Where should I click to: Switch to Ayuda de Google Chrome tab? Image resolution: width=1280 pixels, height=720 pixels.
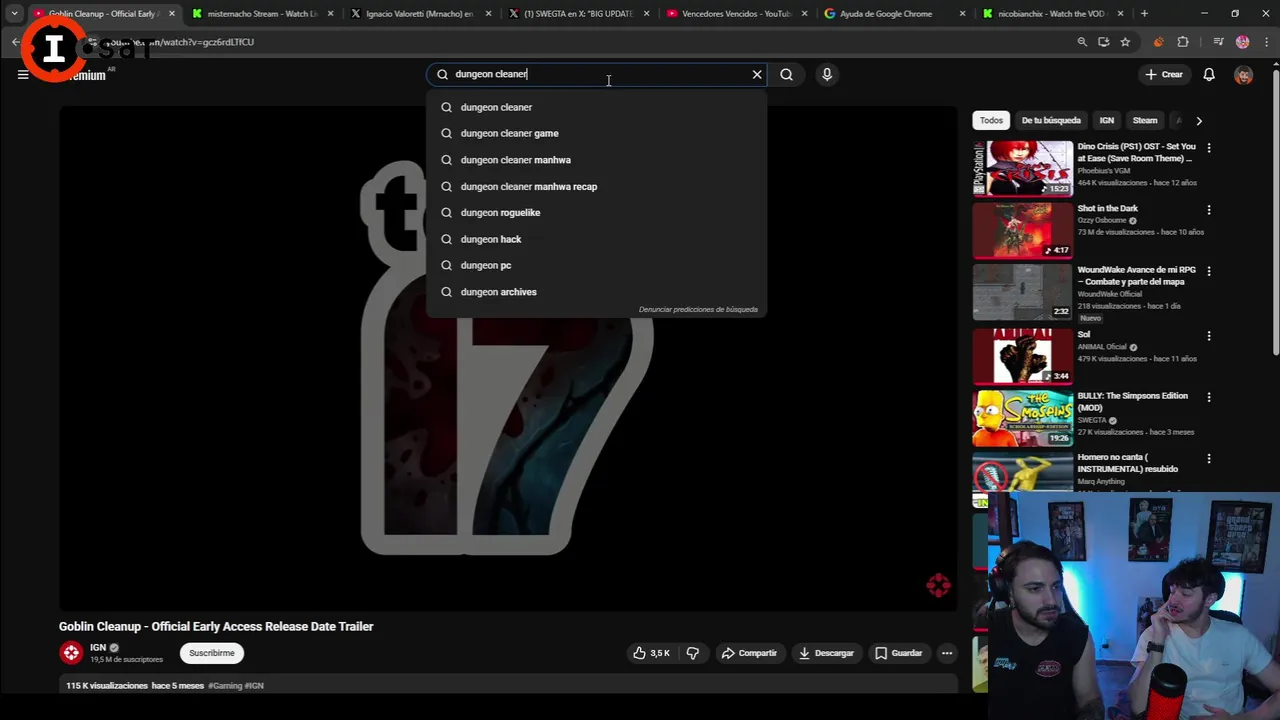click(x=894, y=14)
